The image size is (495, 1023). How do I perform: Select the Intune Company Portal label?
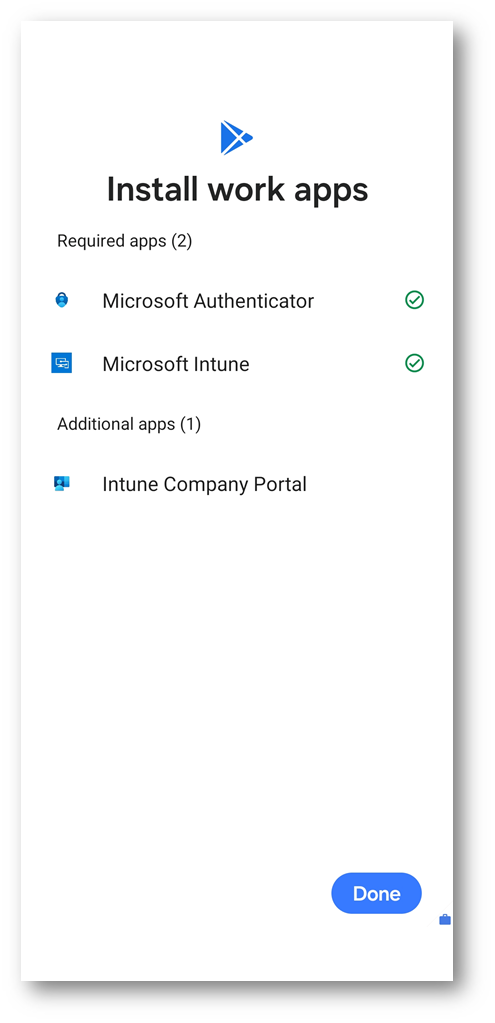tap(204, 484)
